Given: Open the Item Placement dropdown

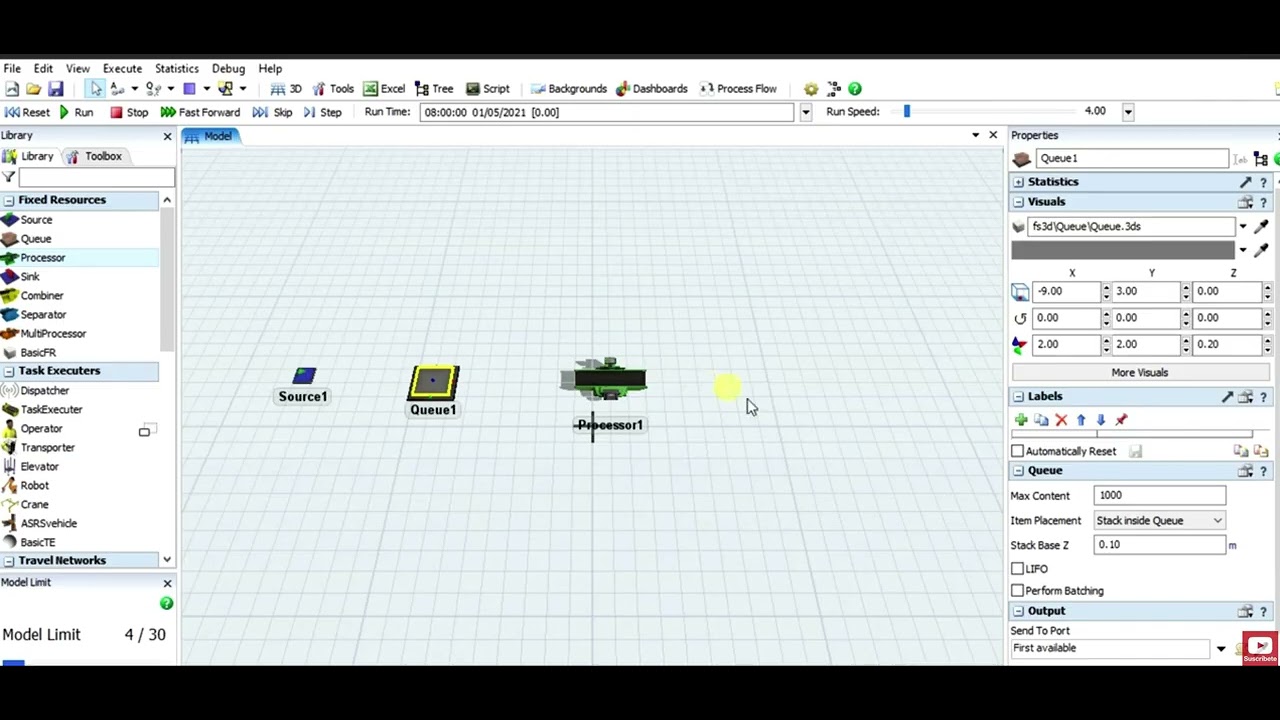Looking at the screenshot, I should (x=1159, y=521).
